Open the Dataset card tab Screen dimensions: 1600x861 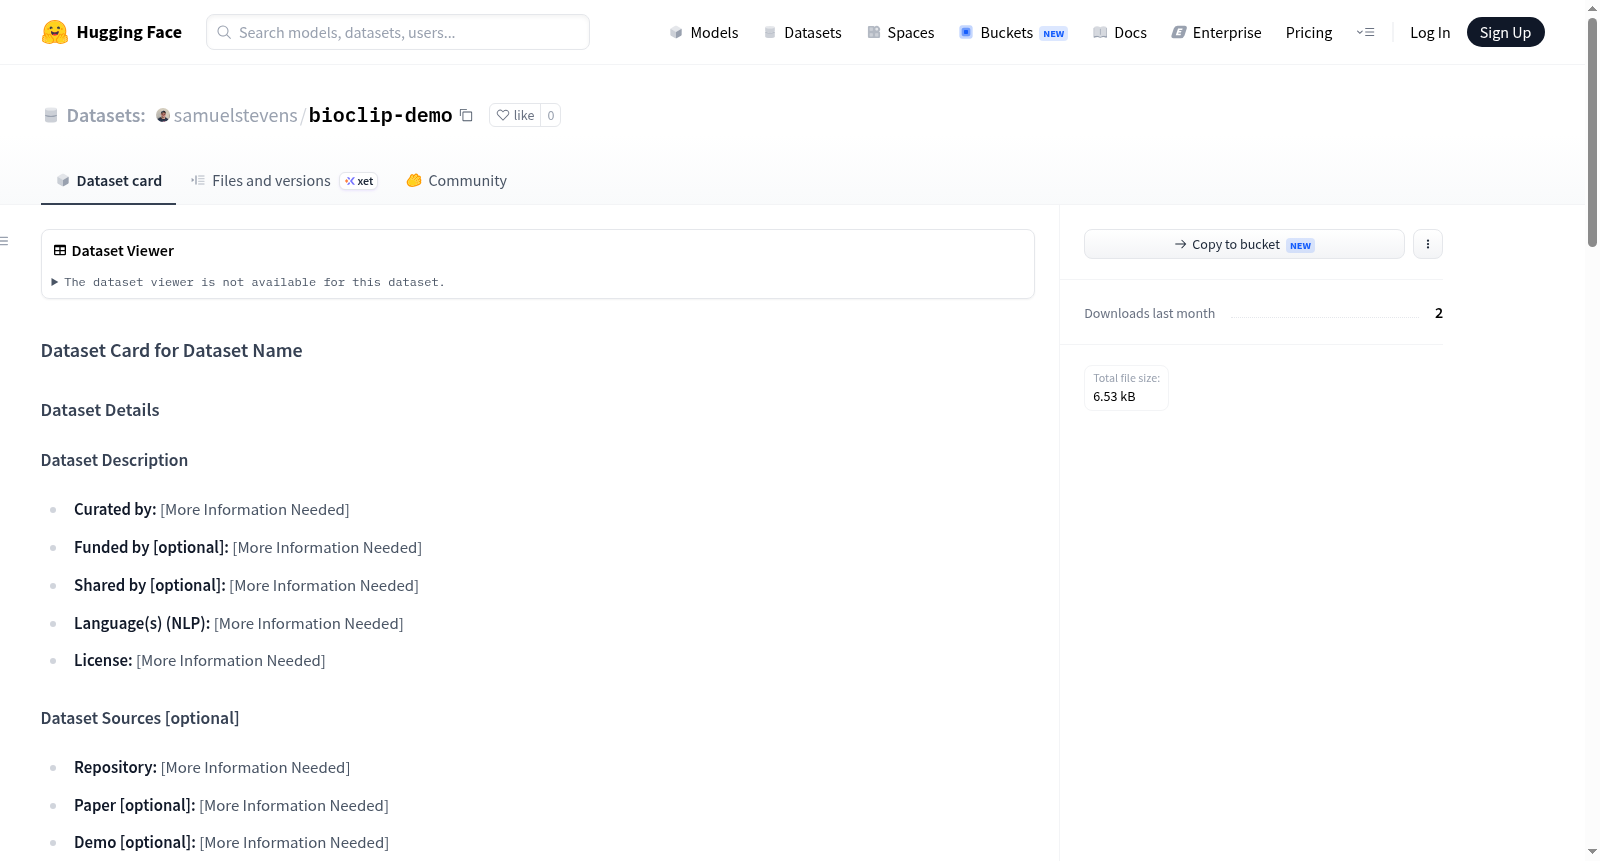pyautogui.click(x=108, y=180)
